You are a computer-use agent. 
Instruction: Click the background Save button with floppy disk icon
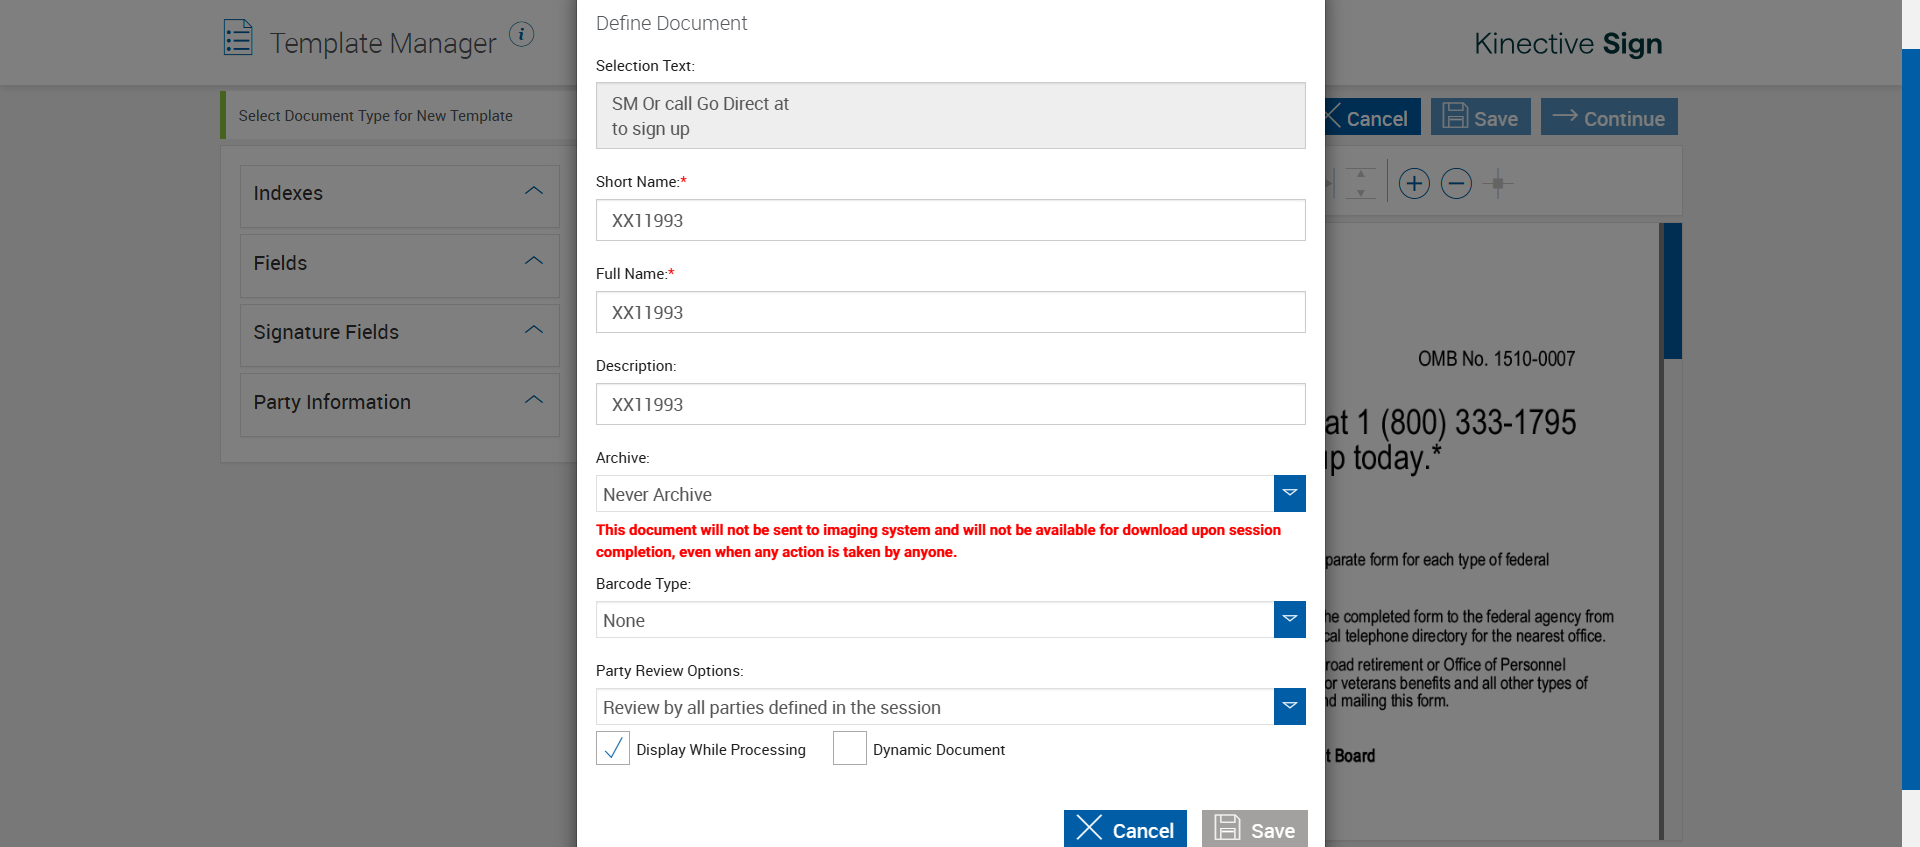point(1480,117)
